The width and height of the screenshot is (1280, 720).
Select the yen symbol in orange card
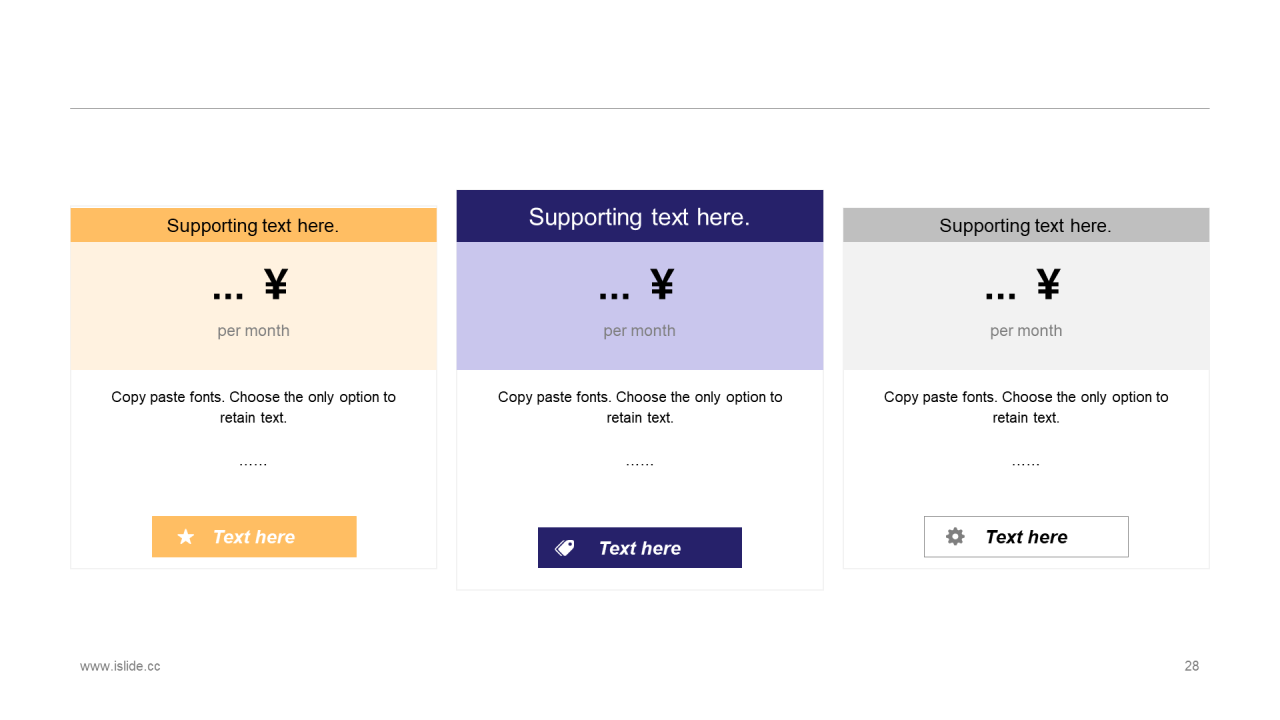click(276, 285)
